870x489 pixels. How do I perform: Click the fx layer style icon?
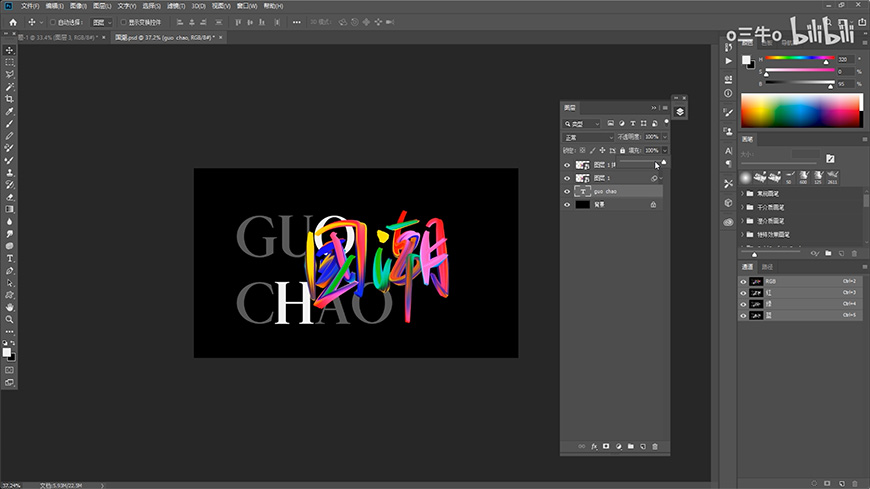[x=594, y=446]
